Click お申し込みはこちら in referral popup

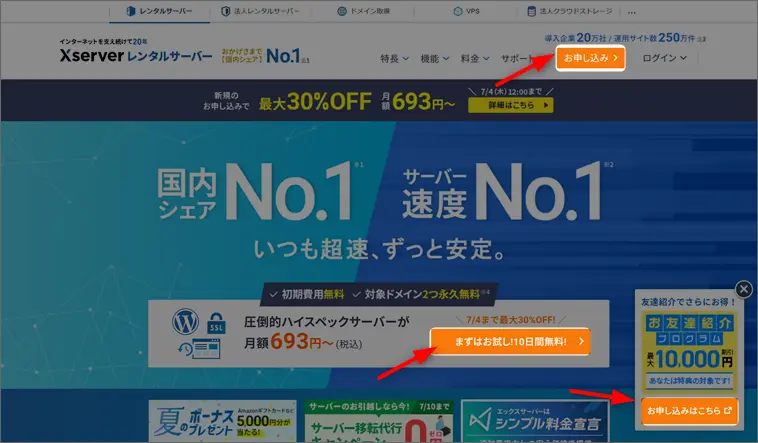click(689, 410)
